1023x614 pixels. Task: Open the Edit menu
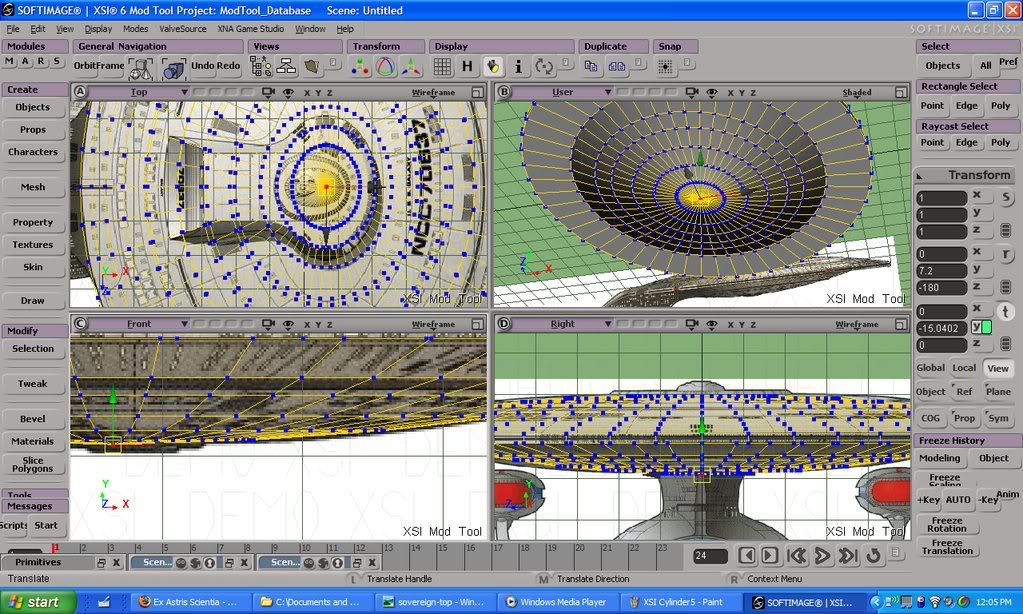(x=38, y=29)
